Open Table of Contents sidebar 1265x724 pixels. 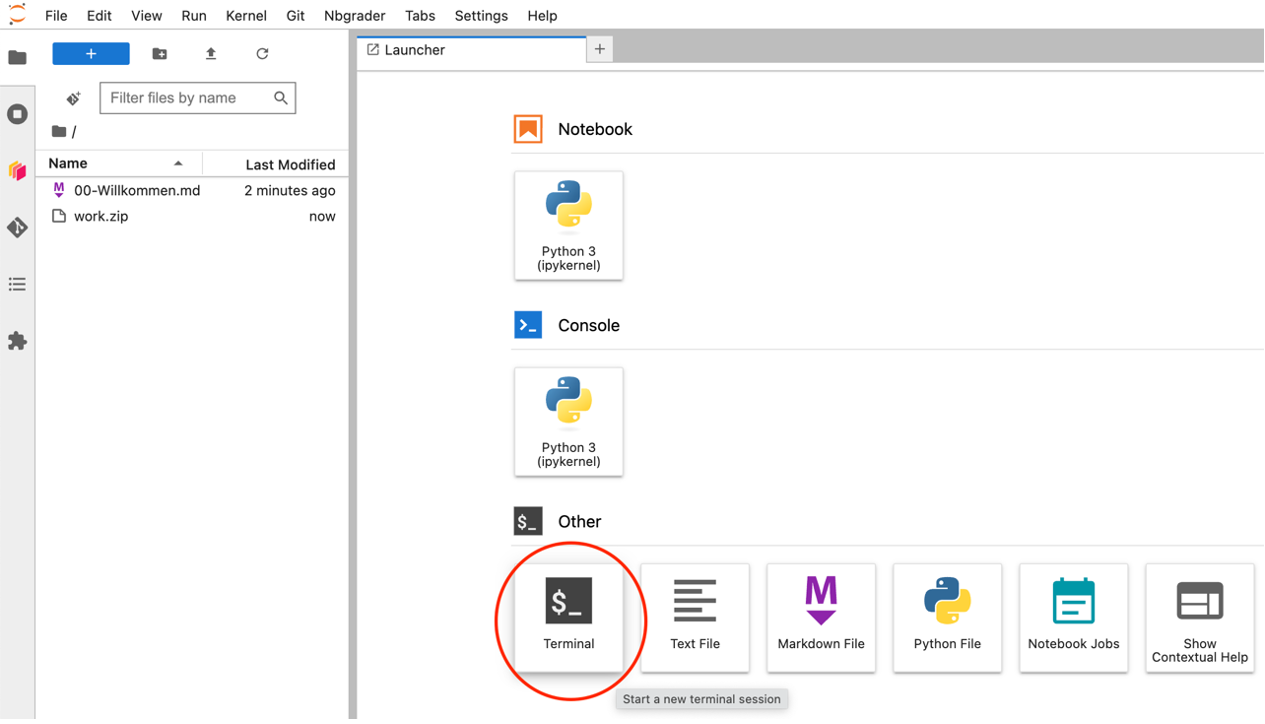click(x=17, y=285)
